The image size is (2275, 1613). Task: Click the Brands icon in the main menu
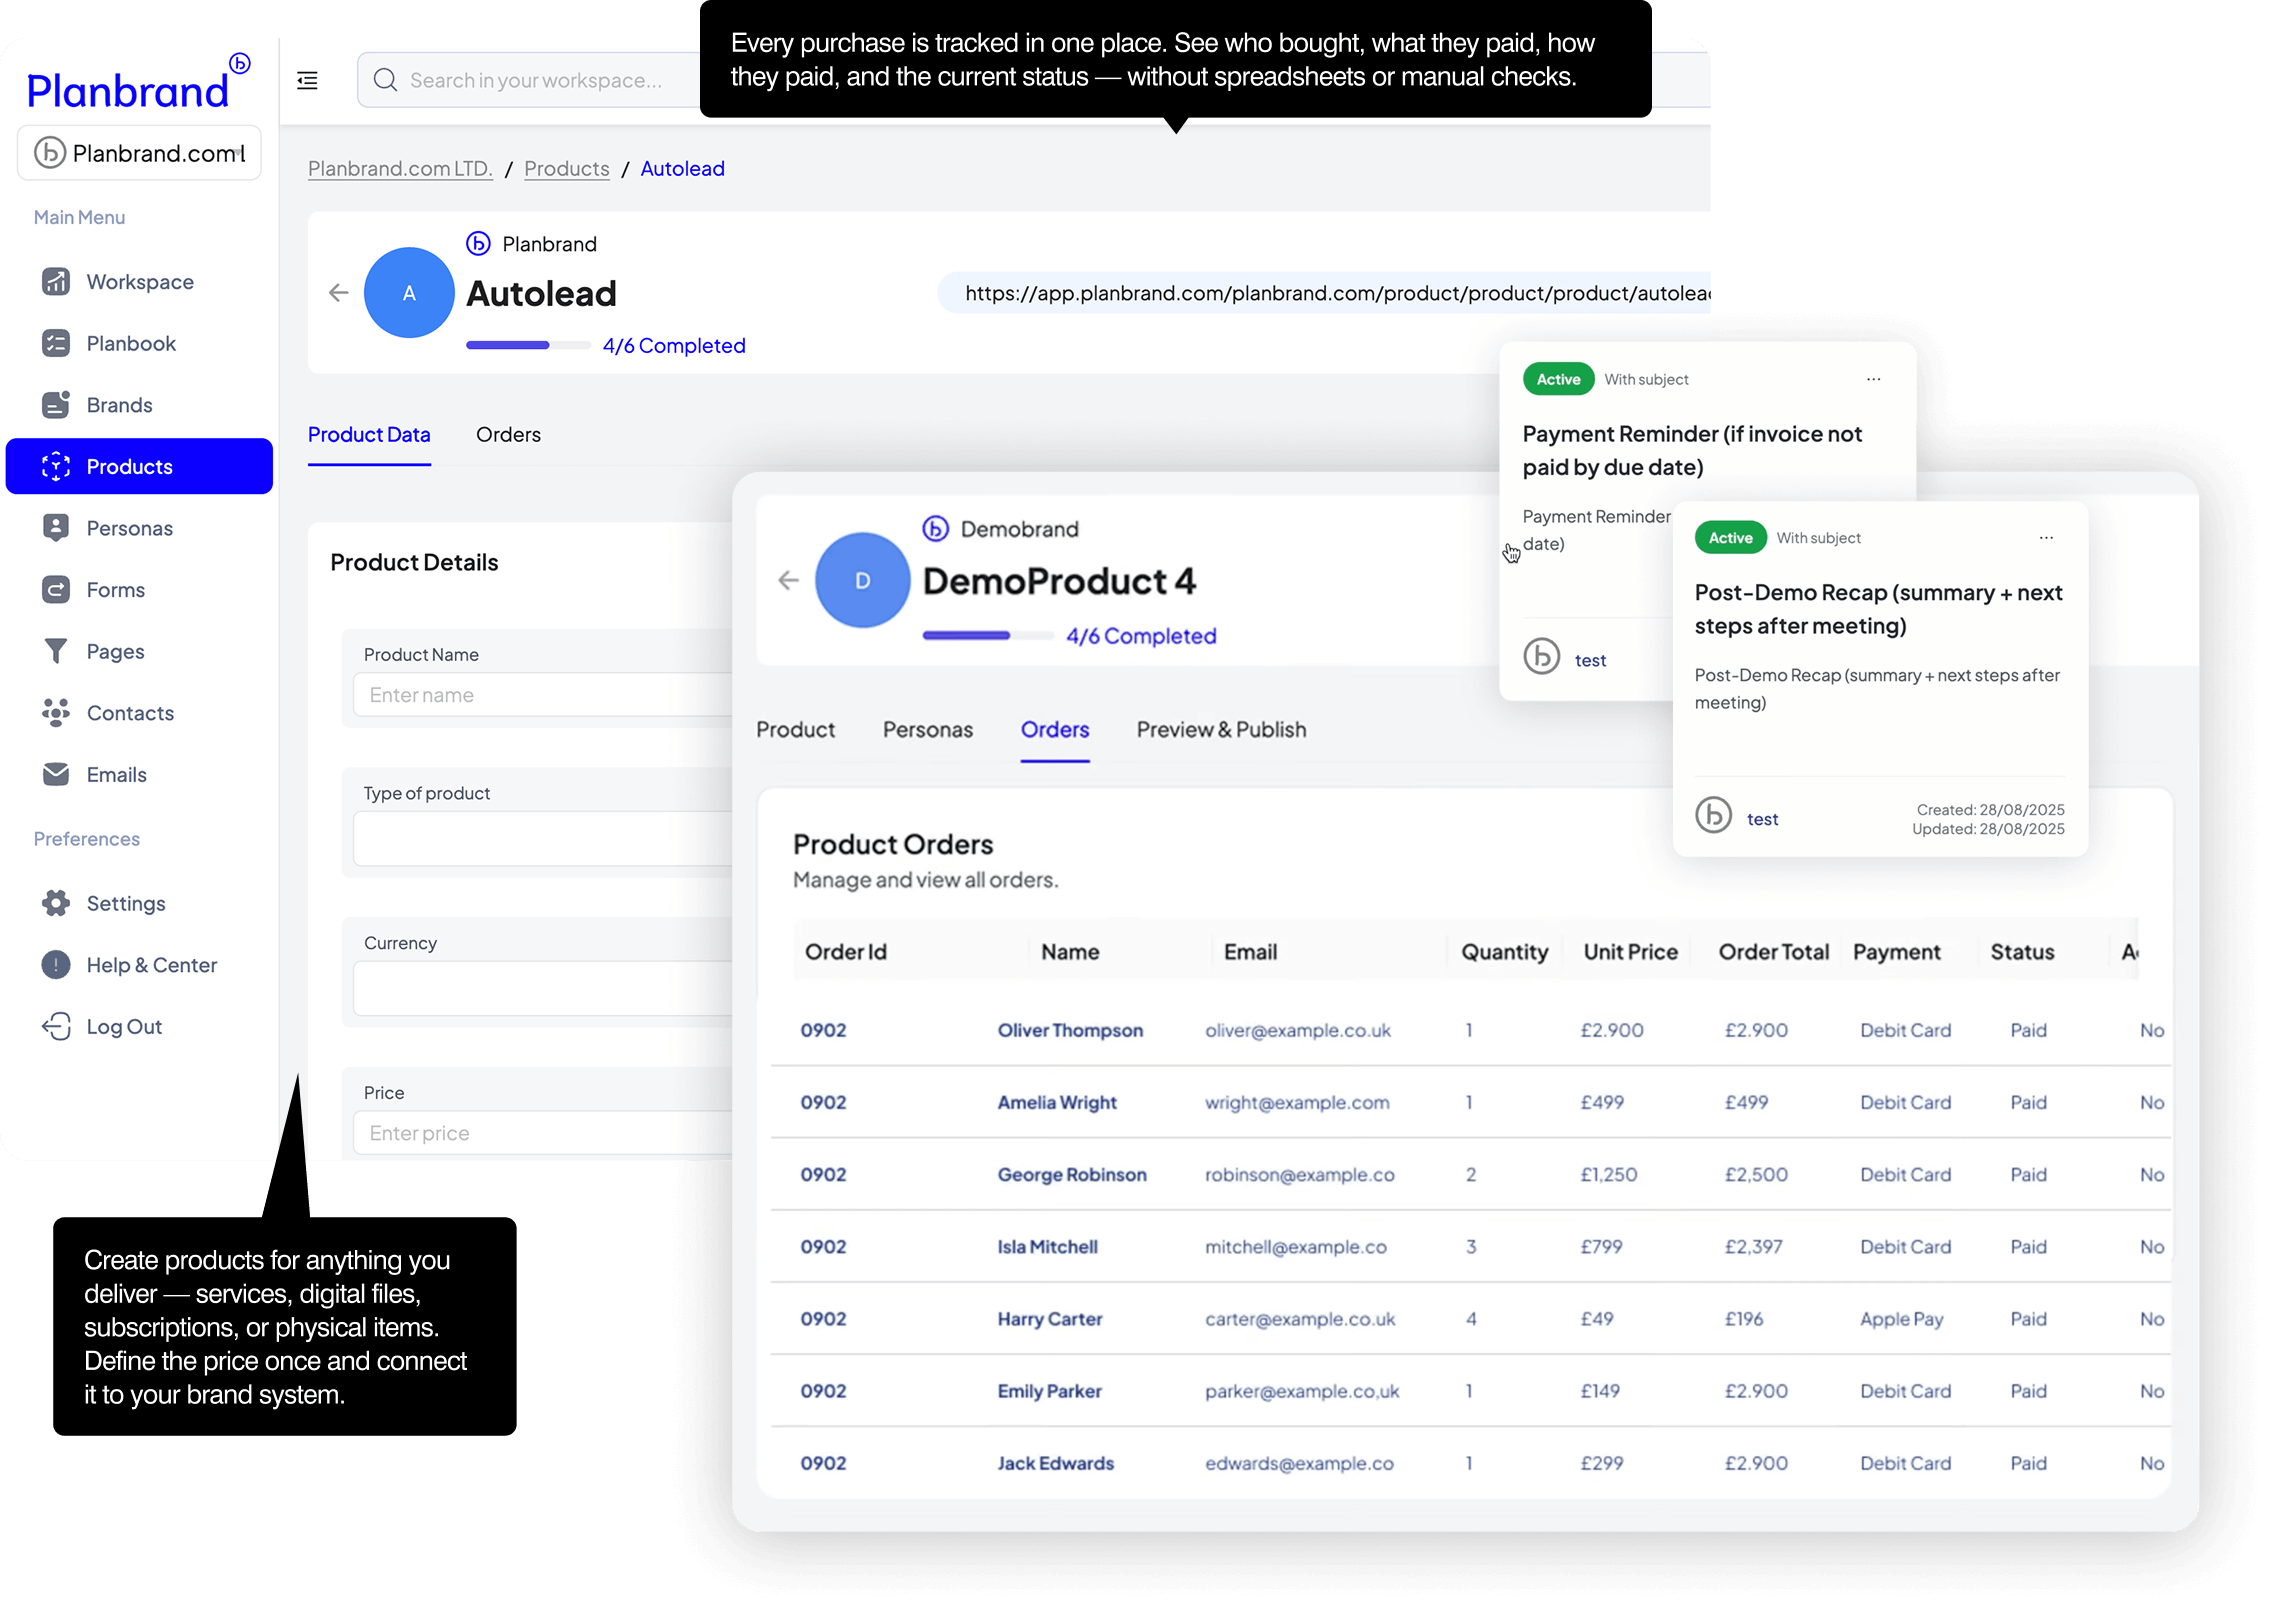coord(56,405)
